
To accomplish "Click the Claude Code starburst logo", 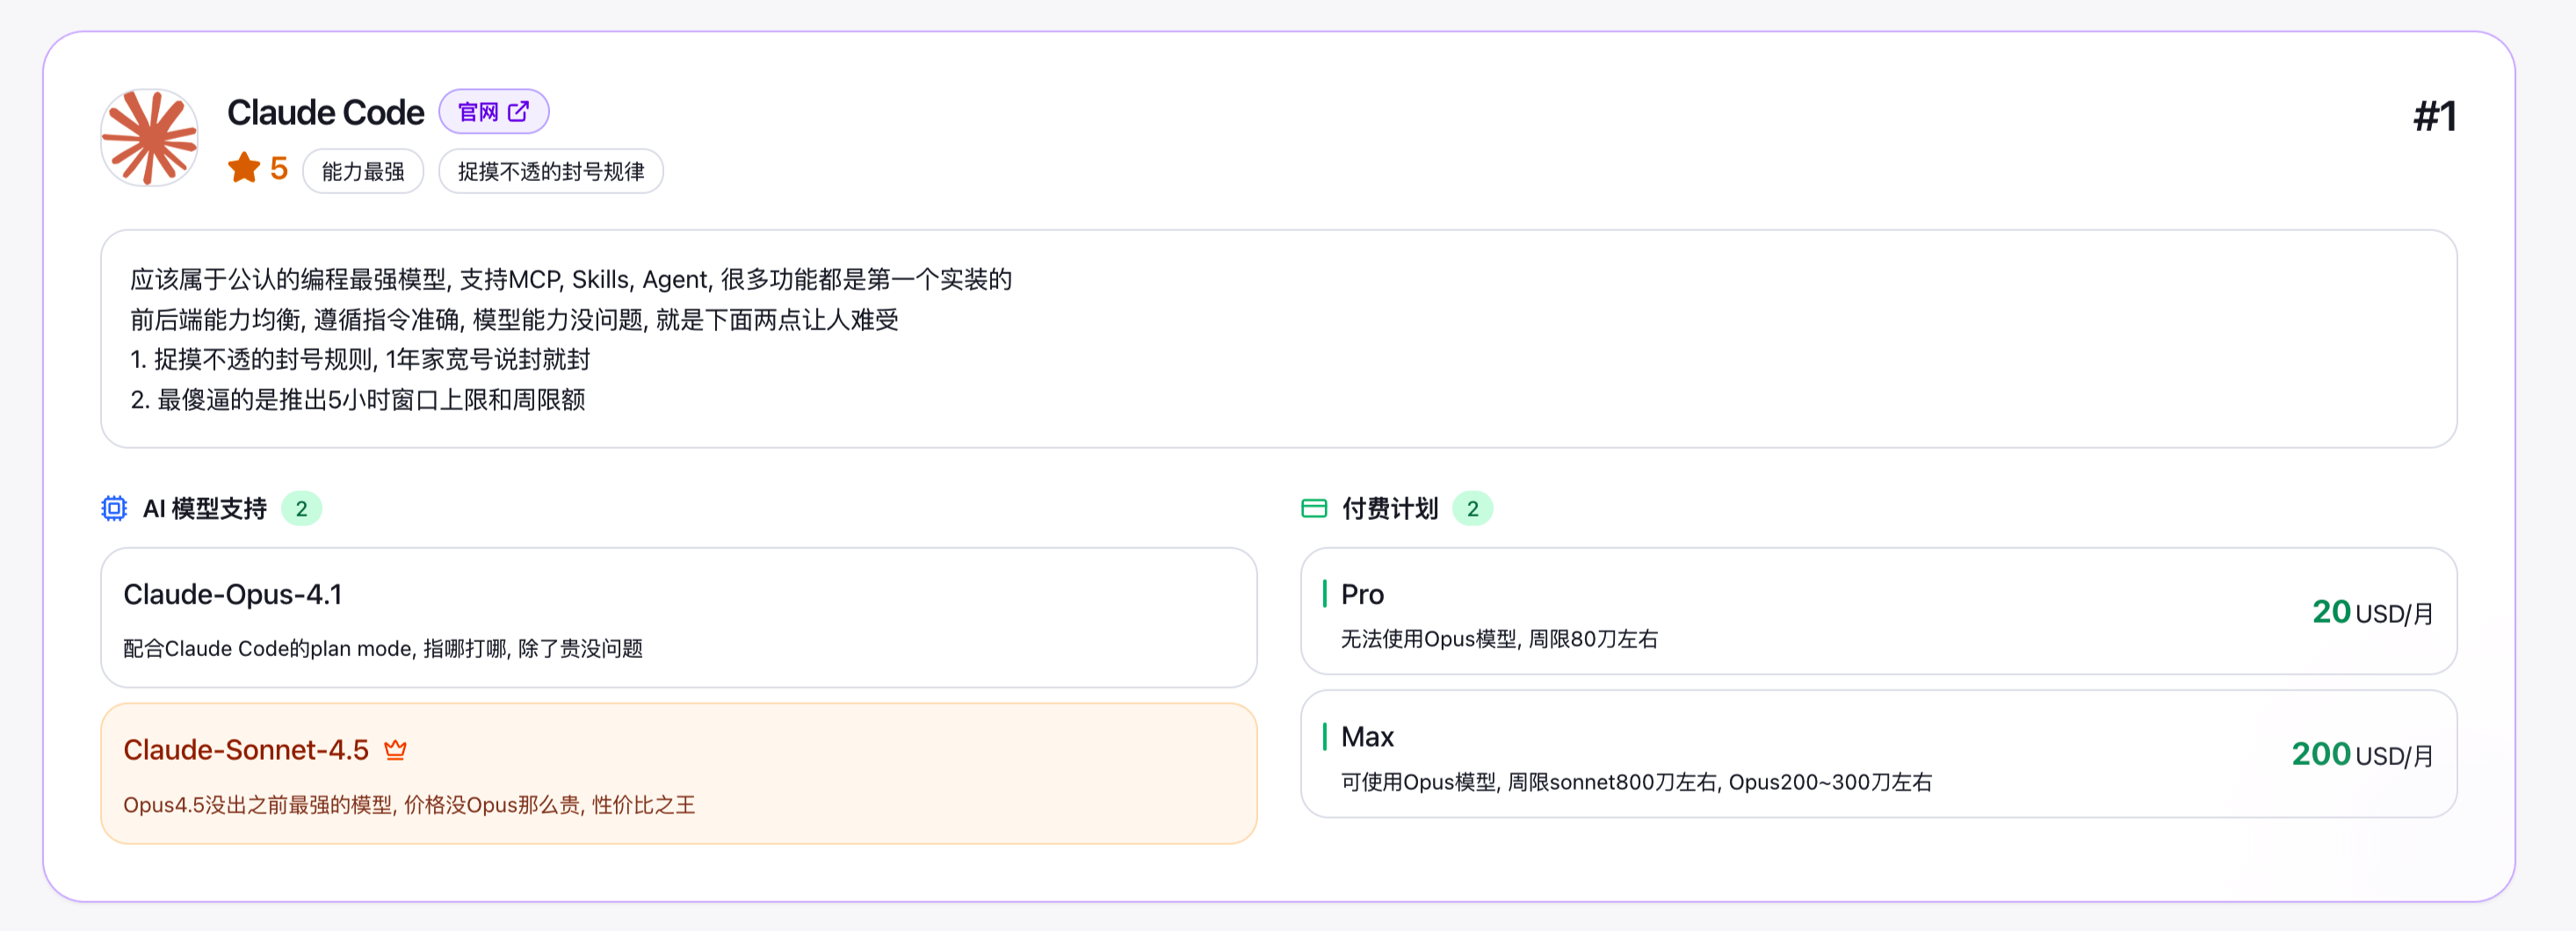I will coord(149,138).
